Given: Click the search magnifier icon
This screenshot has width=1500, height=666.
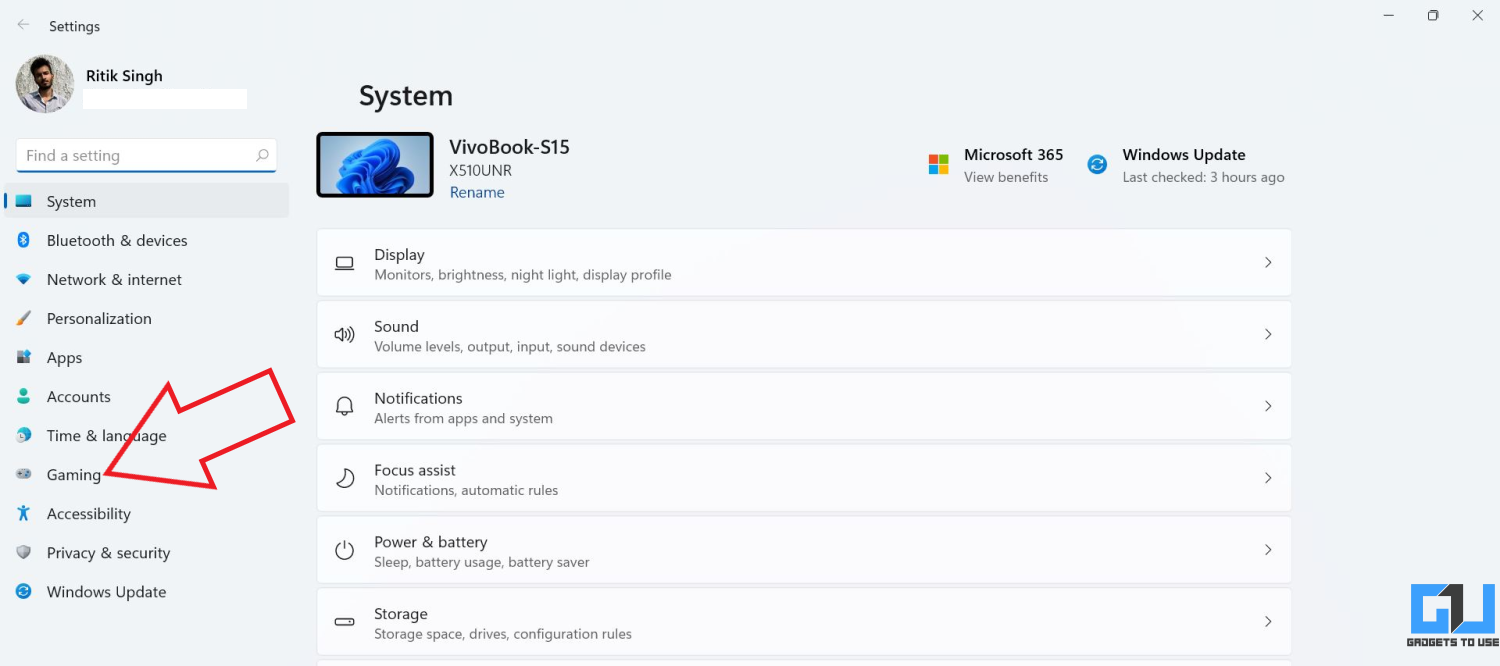Looking at the screenshot, I should tap(262, 155).
